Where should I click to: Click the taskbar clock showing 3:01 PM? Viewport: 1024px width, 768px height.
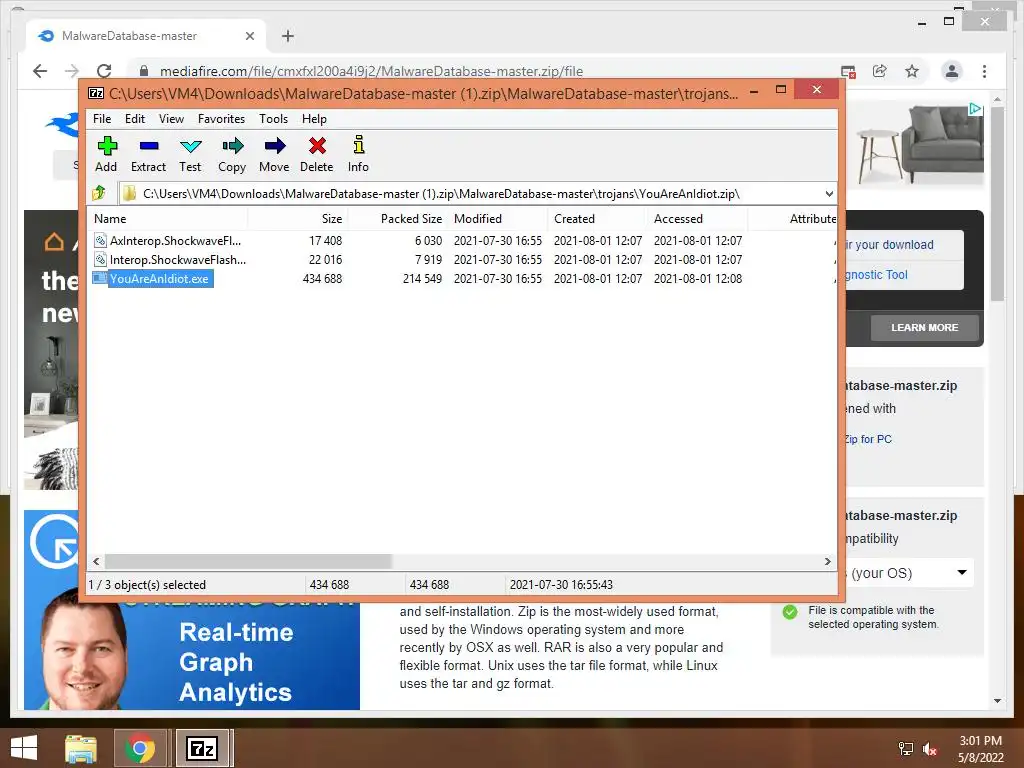[x=980, y=749]
